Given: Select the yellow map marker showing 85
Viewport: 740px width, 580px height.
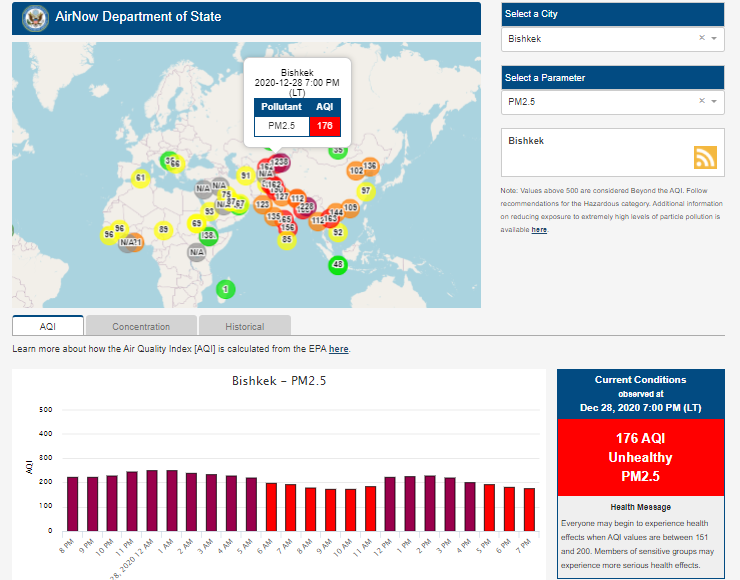Looking at the screenshot, I should tap(287, 239).
